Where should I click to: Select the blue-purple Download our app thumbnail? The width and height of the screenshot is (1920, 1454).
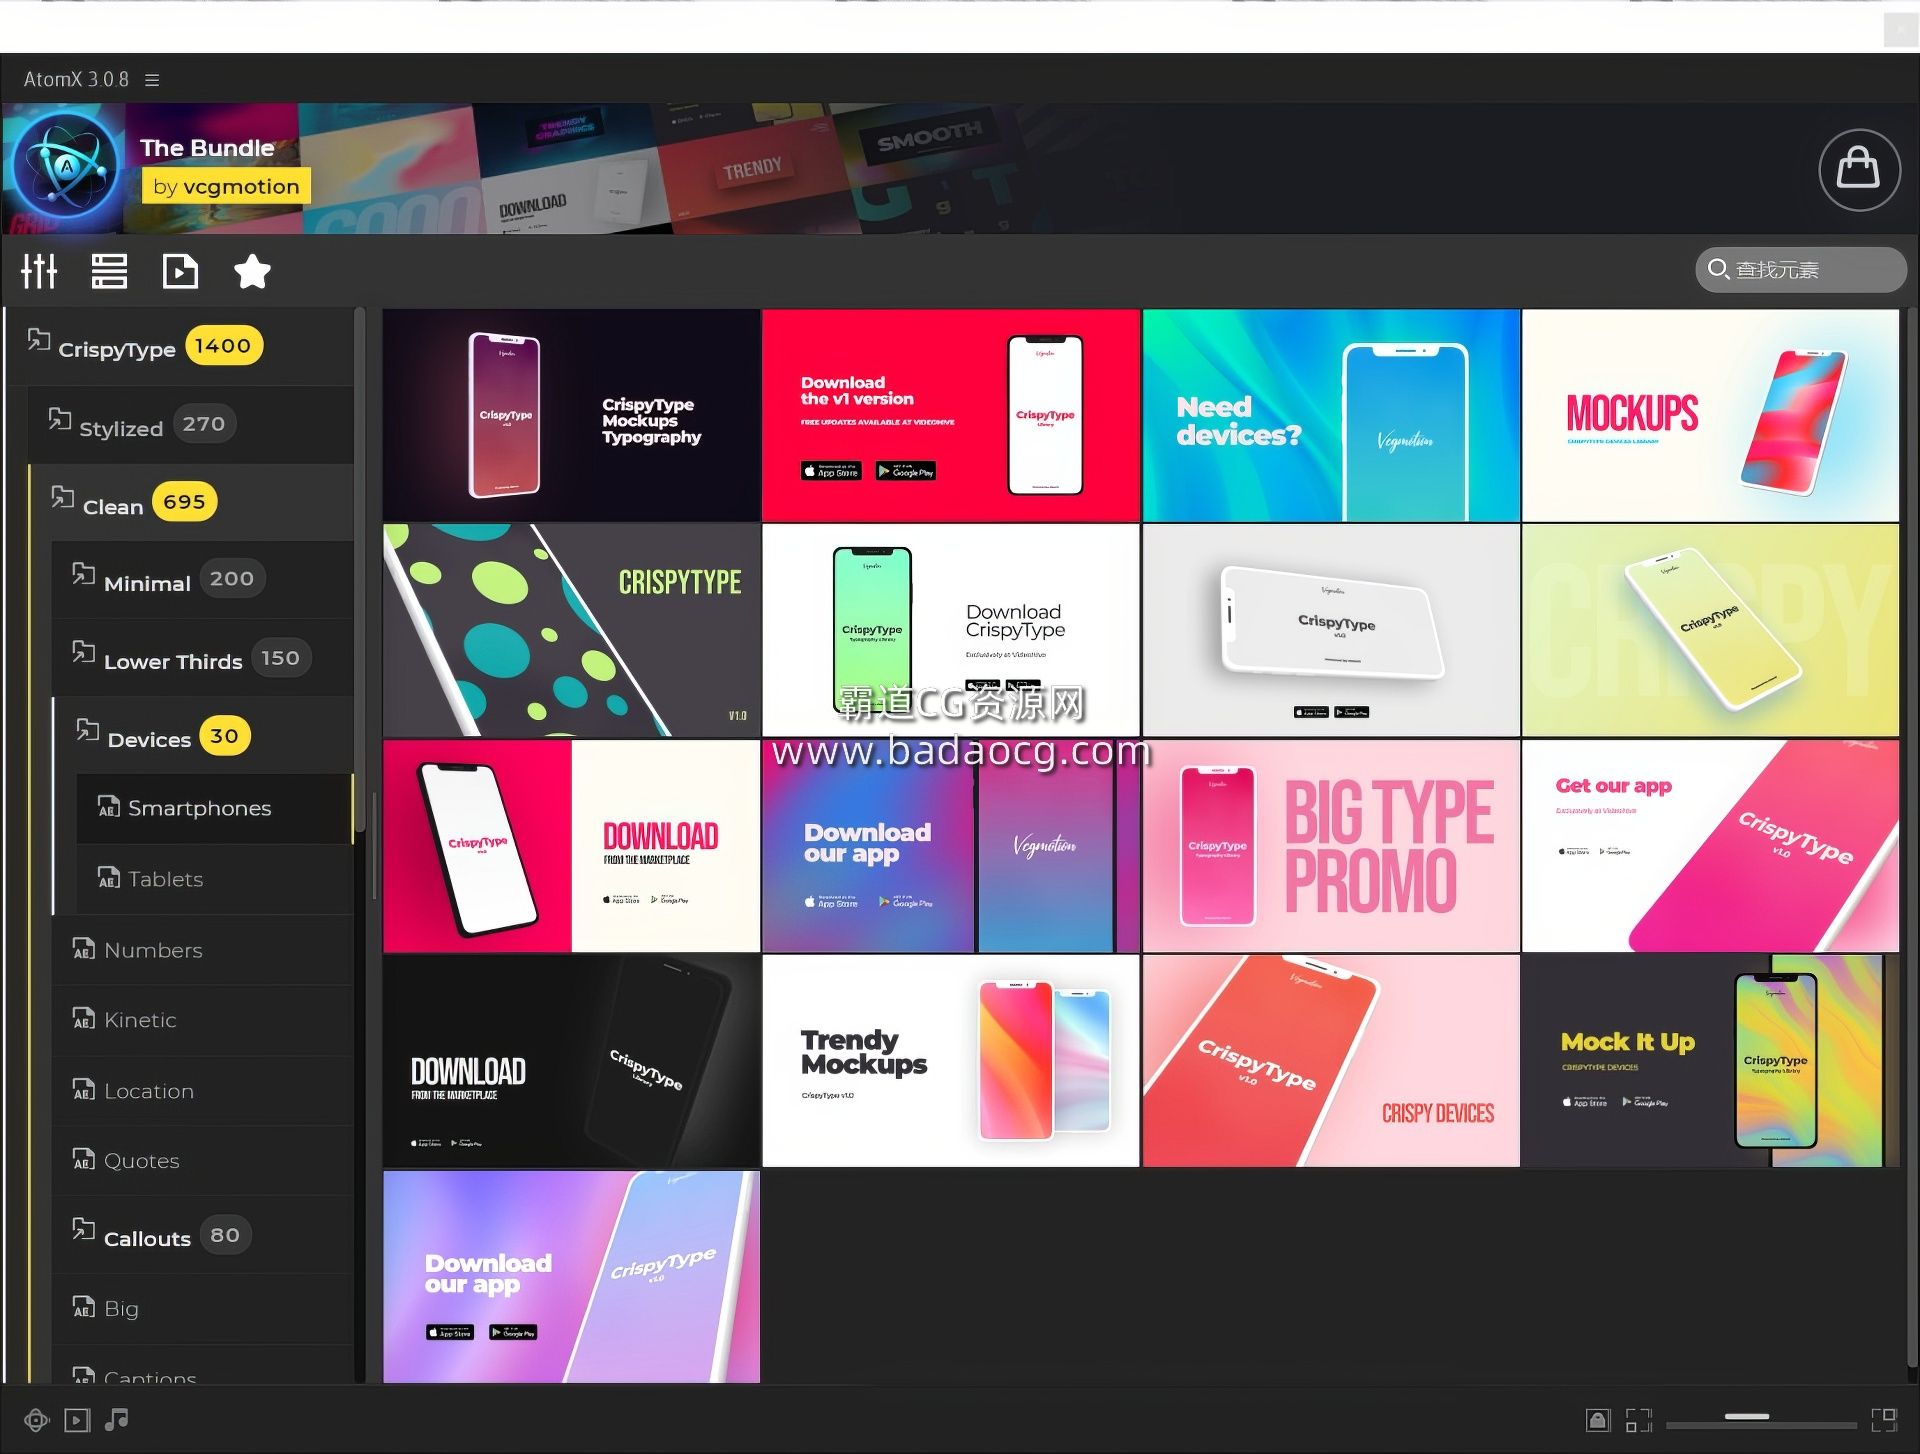click(951, 846)
